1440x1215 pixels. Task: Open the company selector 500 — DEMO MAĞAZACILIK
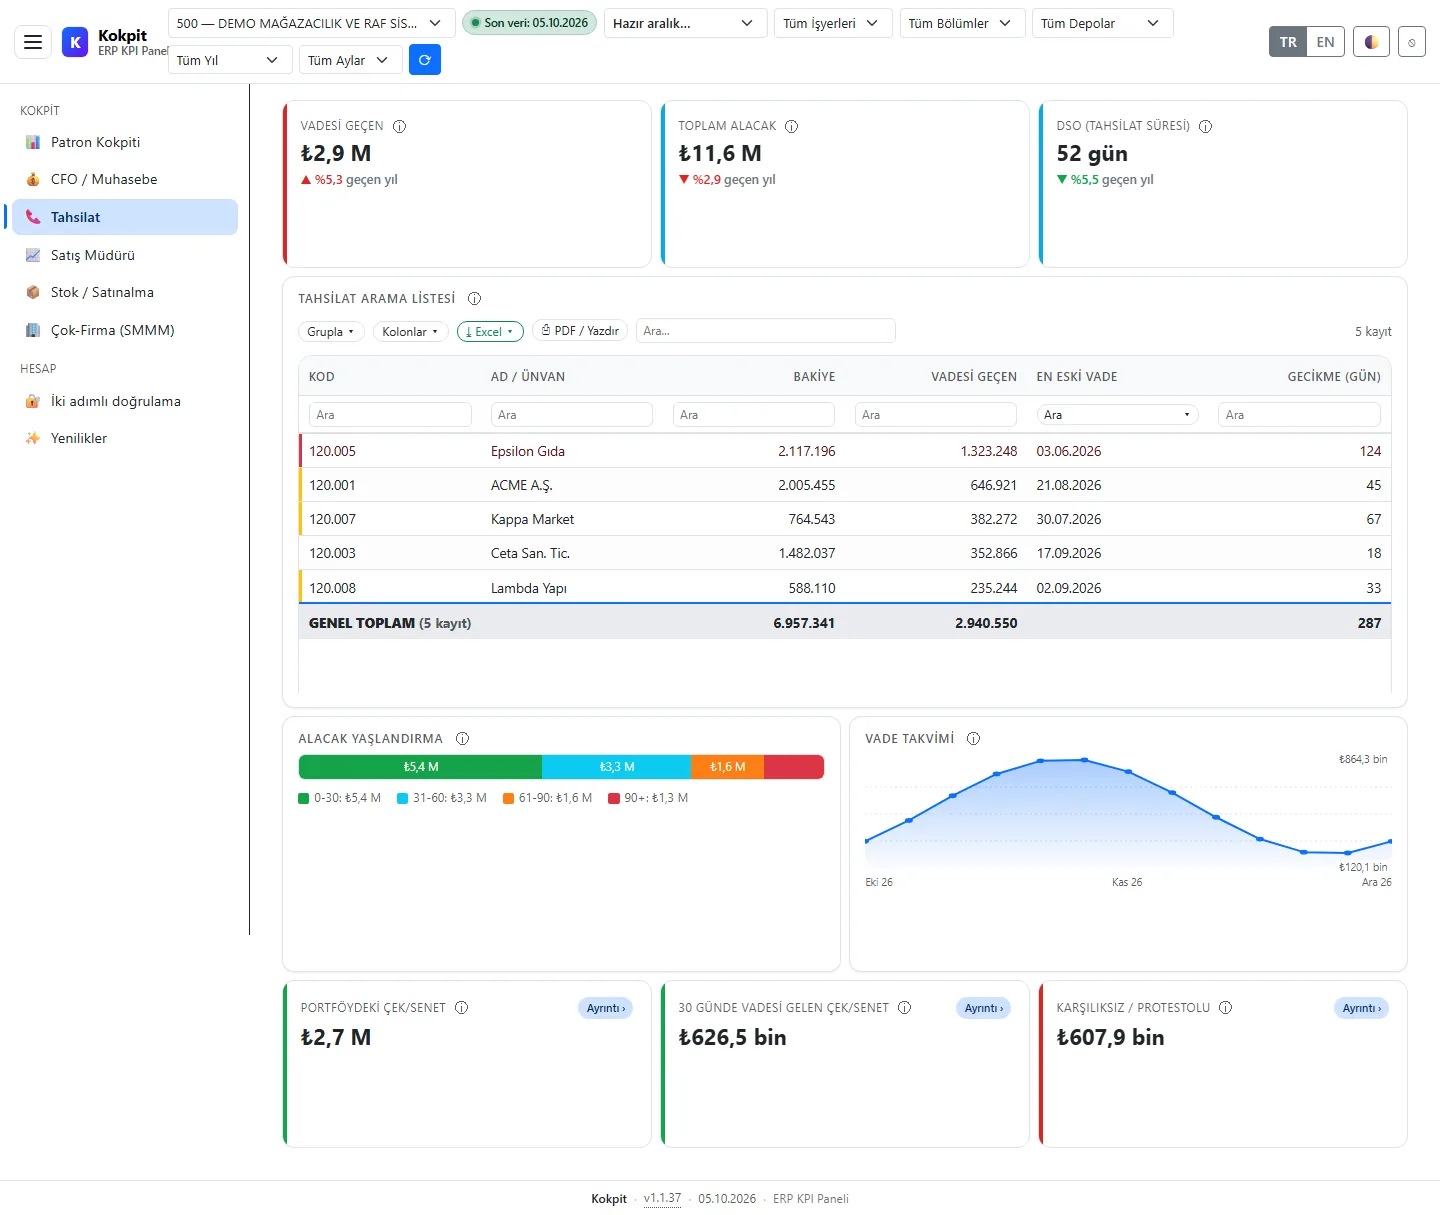coord(312,23)
